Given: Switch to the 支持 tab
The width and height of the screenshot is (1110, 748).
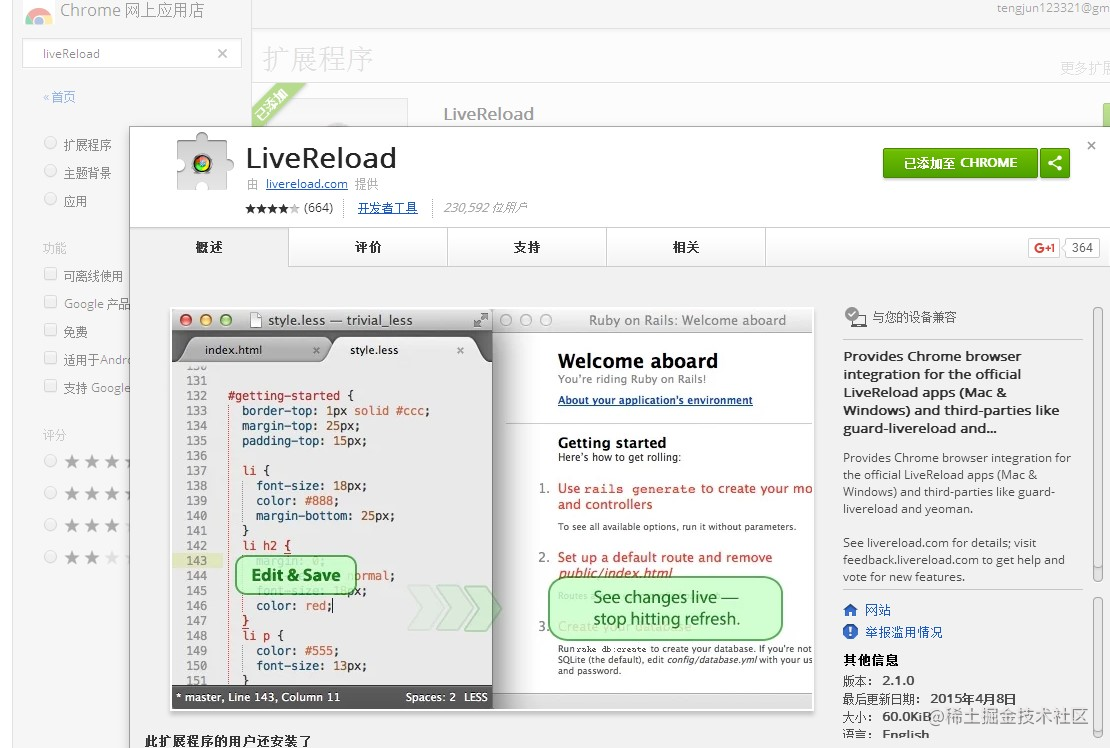Looking at the screenshot, I should [527, 247].
